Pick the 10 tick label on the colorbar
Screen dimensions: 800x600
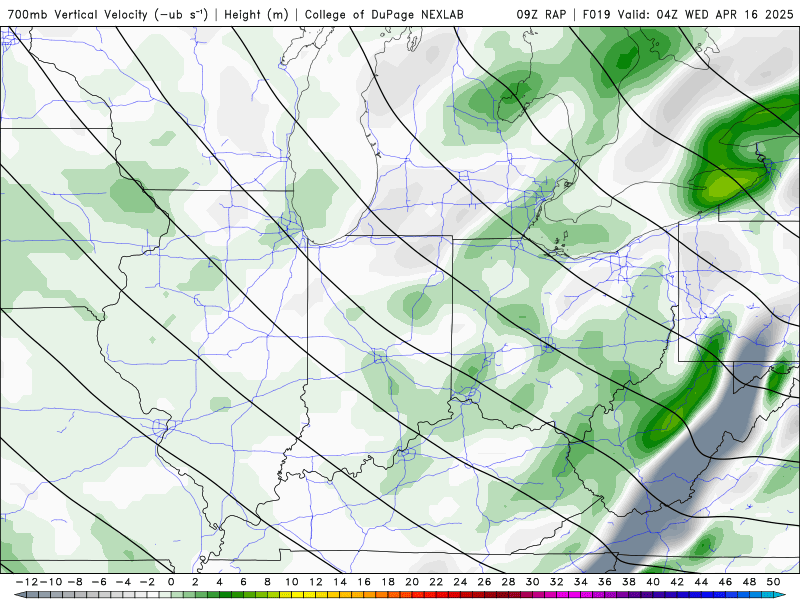tap(291, 582)
